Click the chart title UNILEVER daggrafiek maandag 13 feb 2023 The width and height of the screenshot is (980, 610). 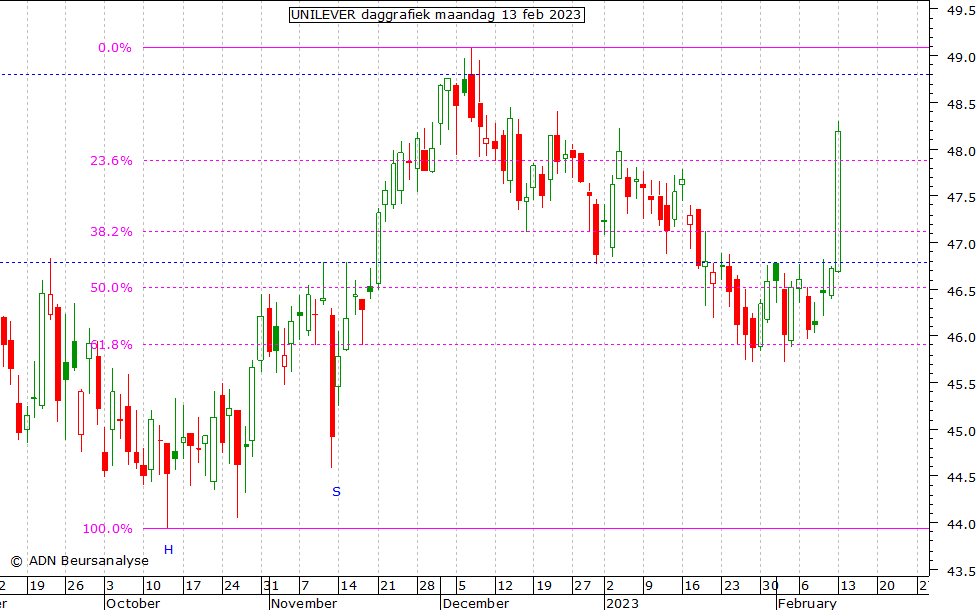(436, 14)
